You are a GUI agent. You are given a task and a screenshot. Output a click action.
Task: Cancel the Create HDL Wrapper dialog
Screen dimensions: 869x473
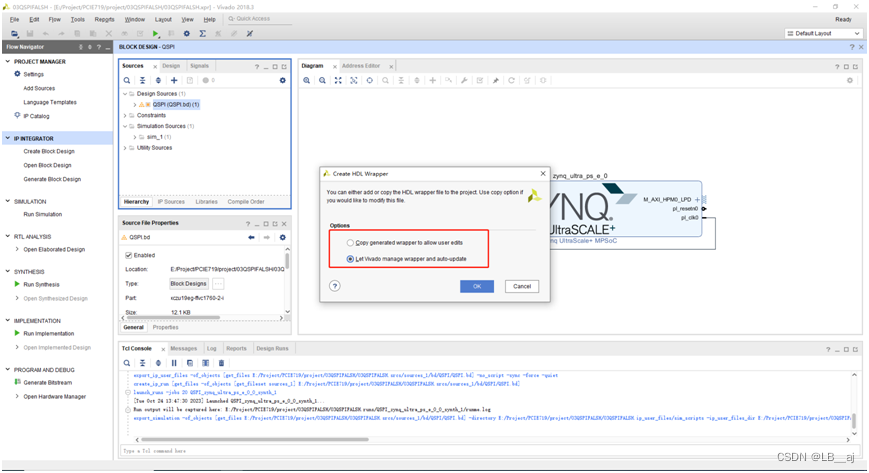(522, 286)
